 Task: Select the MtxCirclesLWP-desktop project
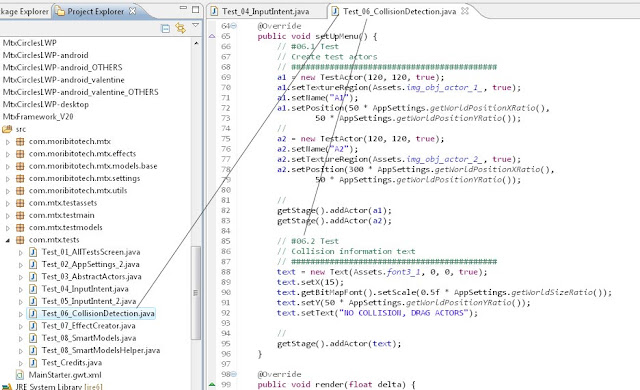[x=45, y=104]
